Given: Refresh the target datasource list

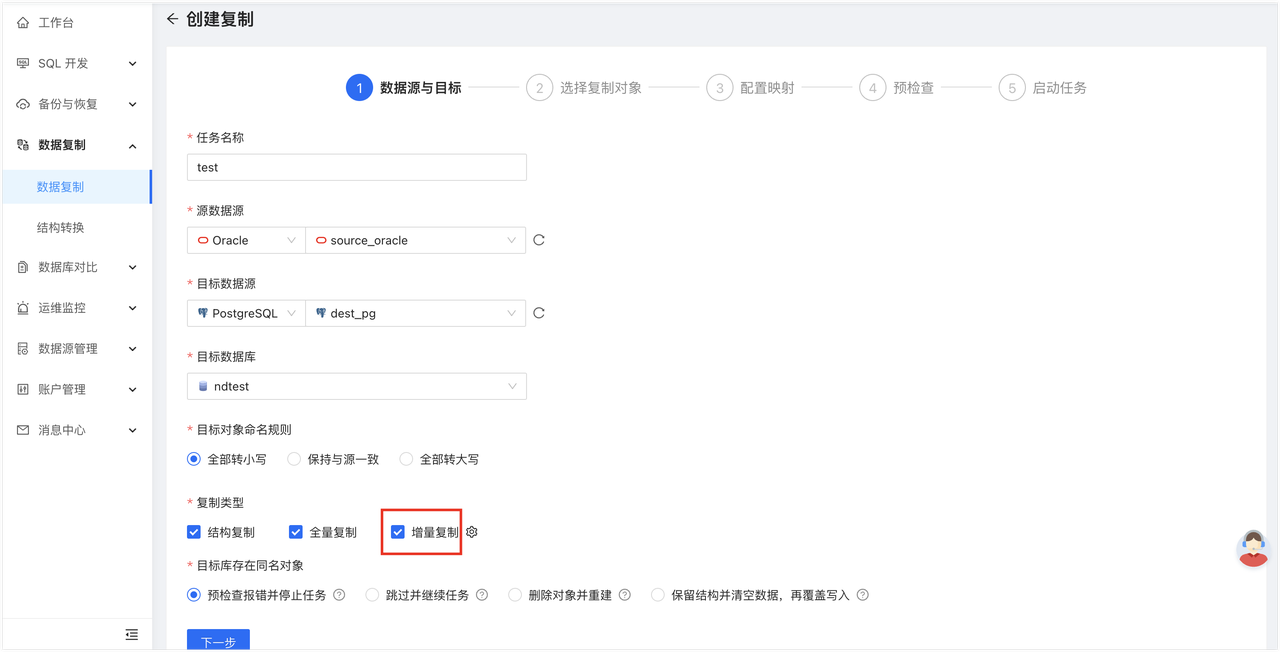Looking at the screenshot, I should (539, 313).
